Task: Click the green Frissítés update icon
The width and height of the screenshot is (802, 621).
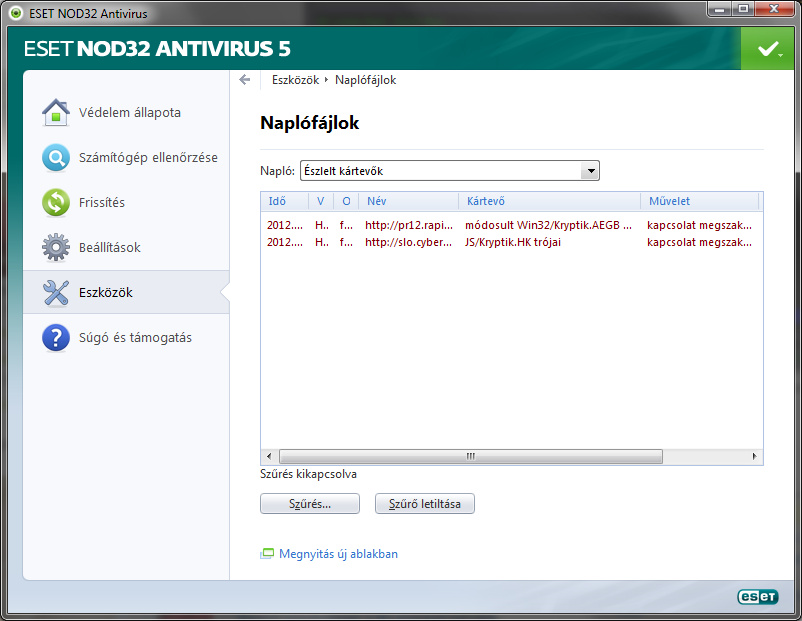Action: (56, 203)
